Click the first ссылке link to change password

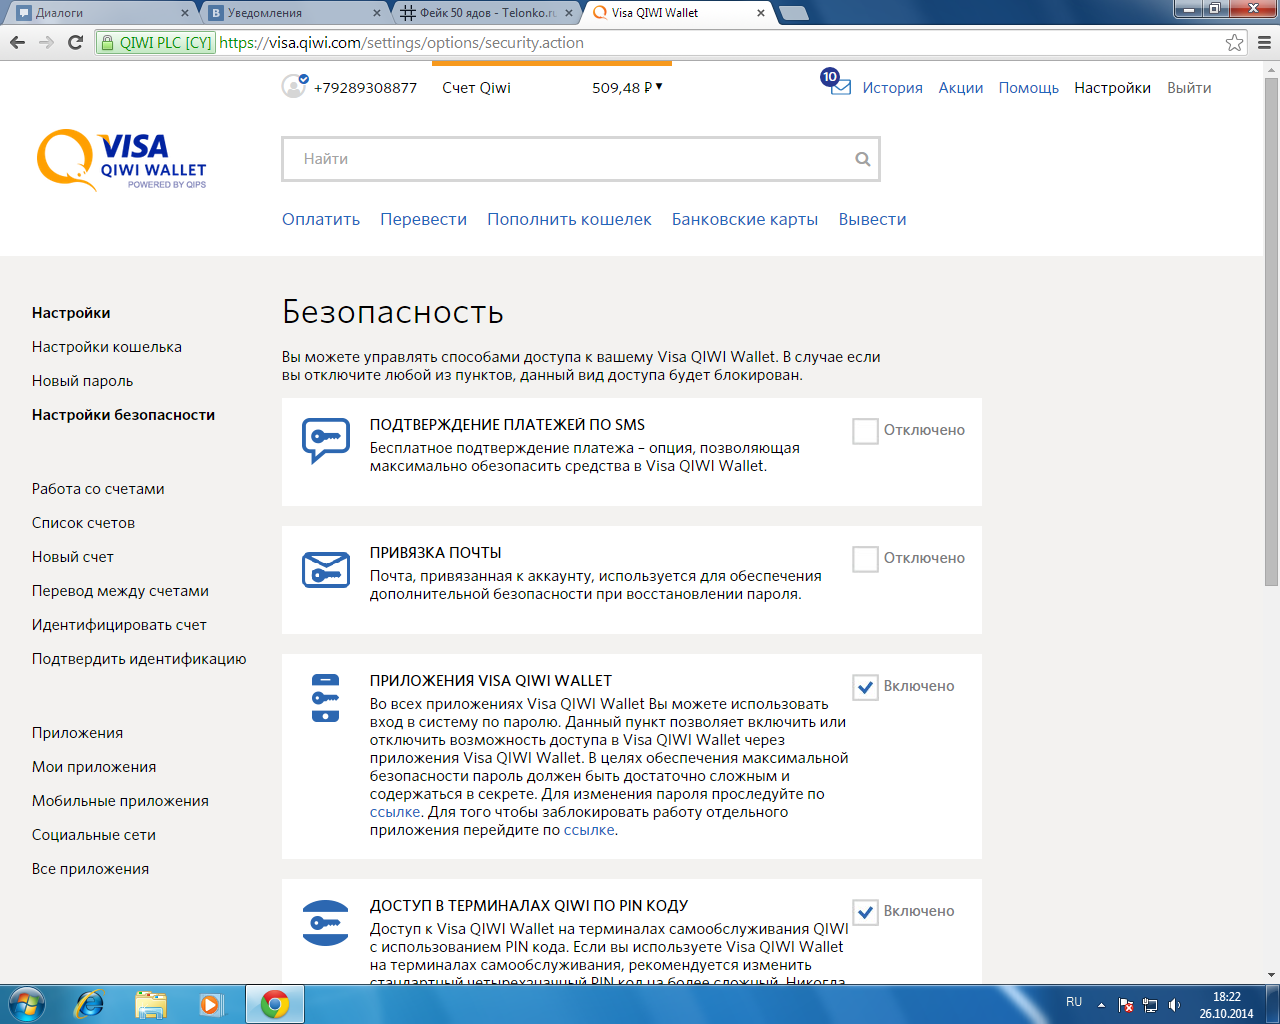[x=395, y=812]
